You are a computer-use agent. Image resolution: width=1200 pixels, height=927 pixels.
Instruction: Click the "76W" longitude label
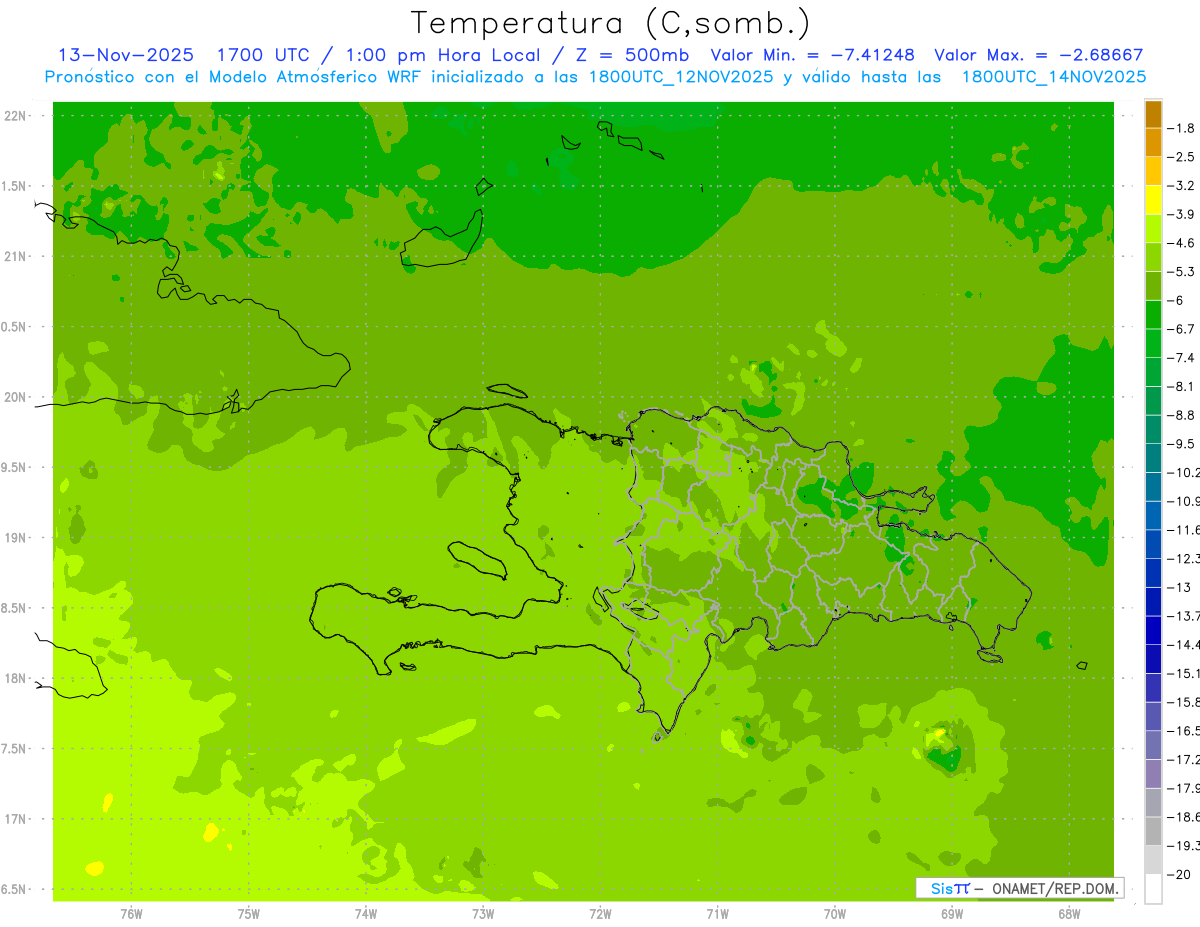(x=131, y=914)
